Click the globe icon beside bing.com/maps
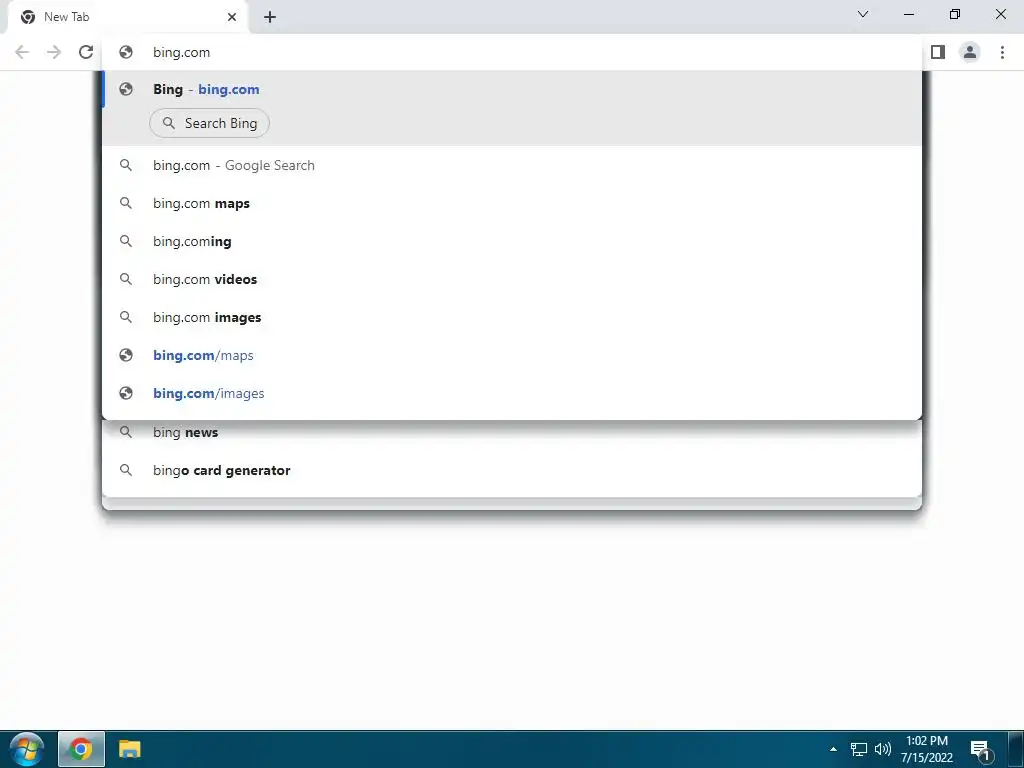Viewport: 1024px width, 768px height. [x=126, y=355]
